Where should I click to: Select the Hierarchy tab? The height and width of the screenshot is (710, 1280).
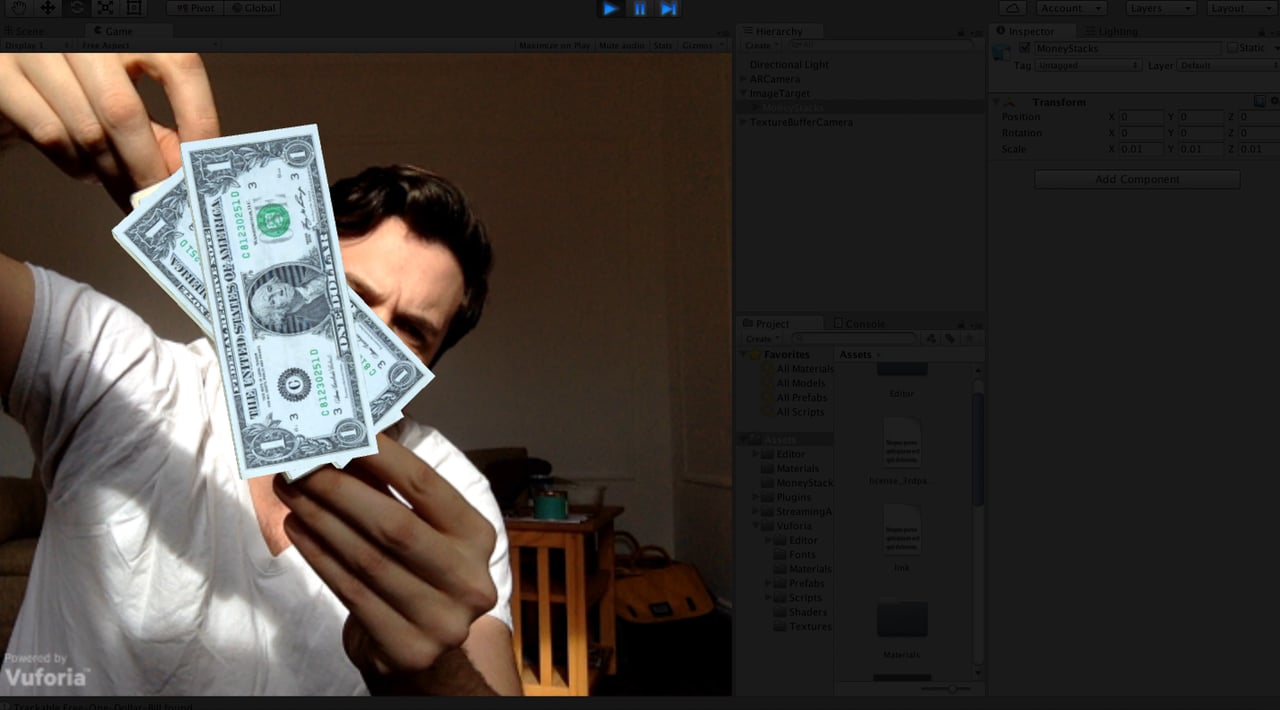780,32
